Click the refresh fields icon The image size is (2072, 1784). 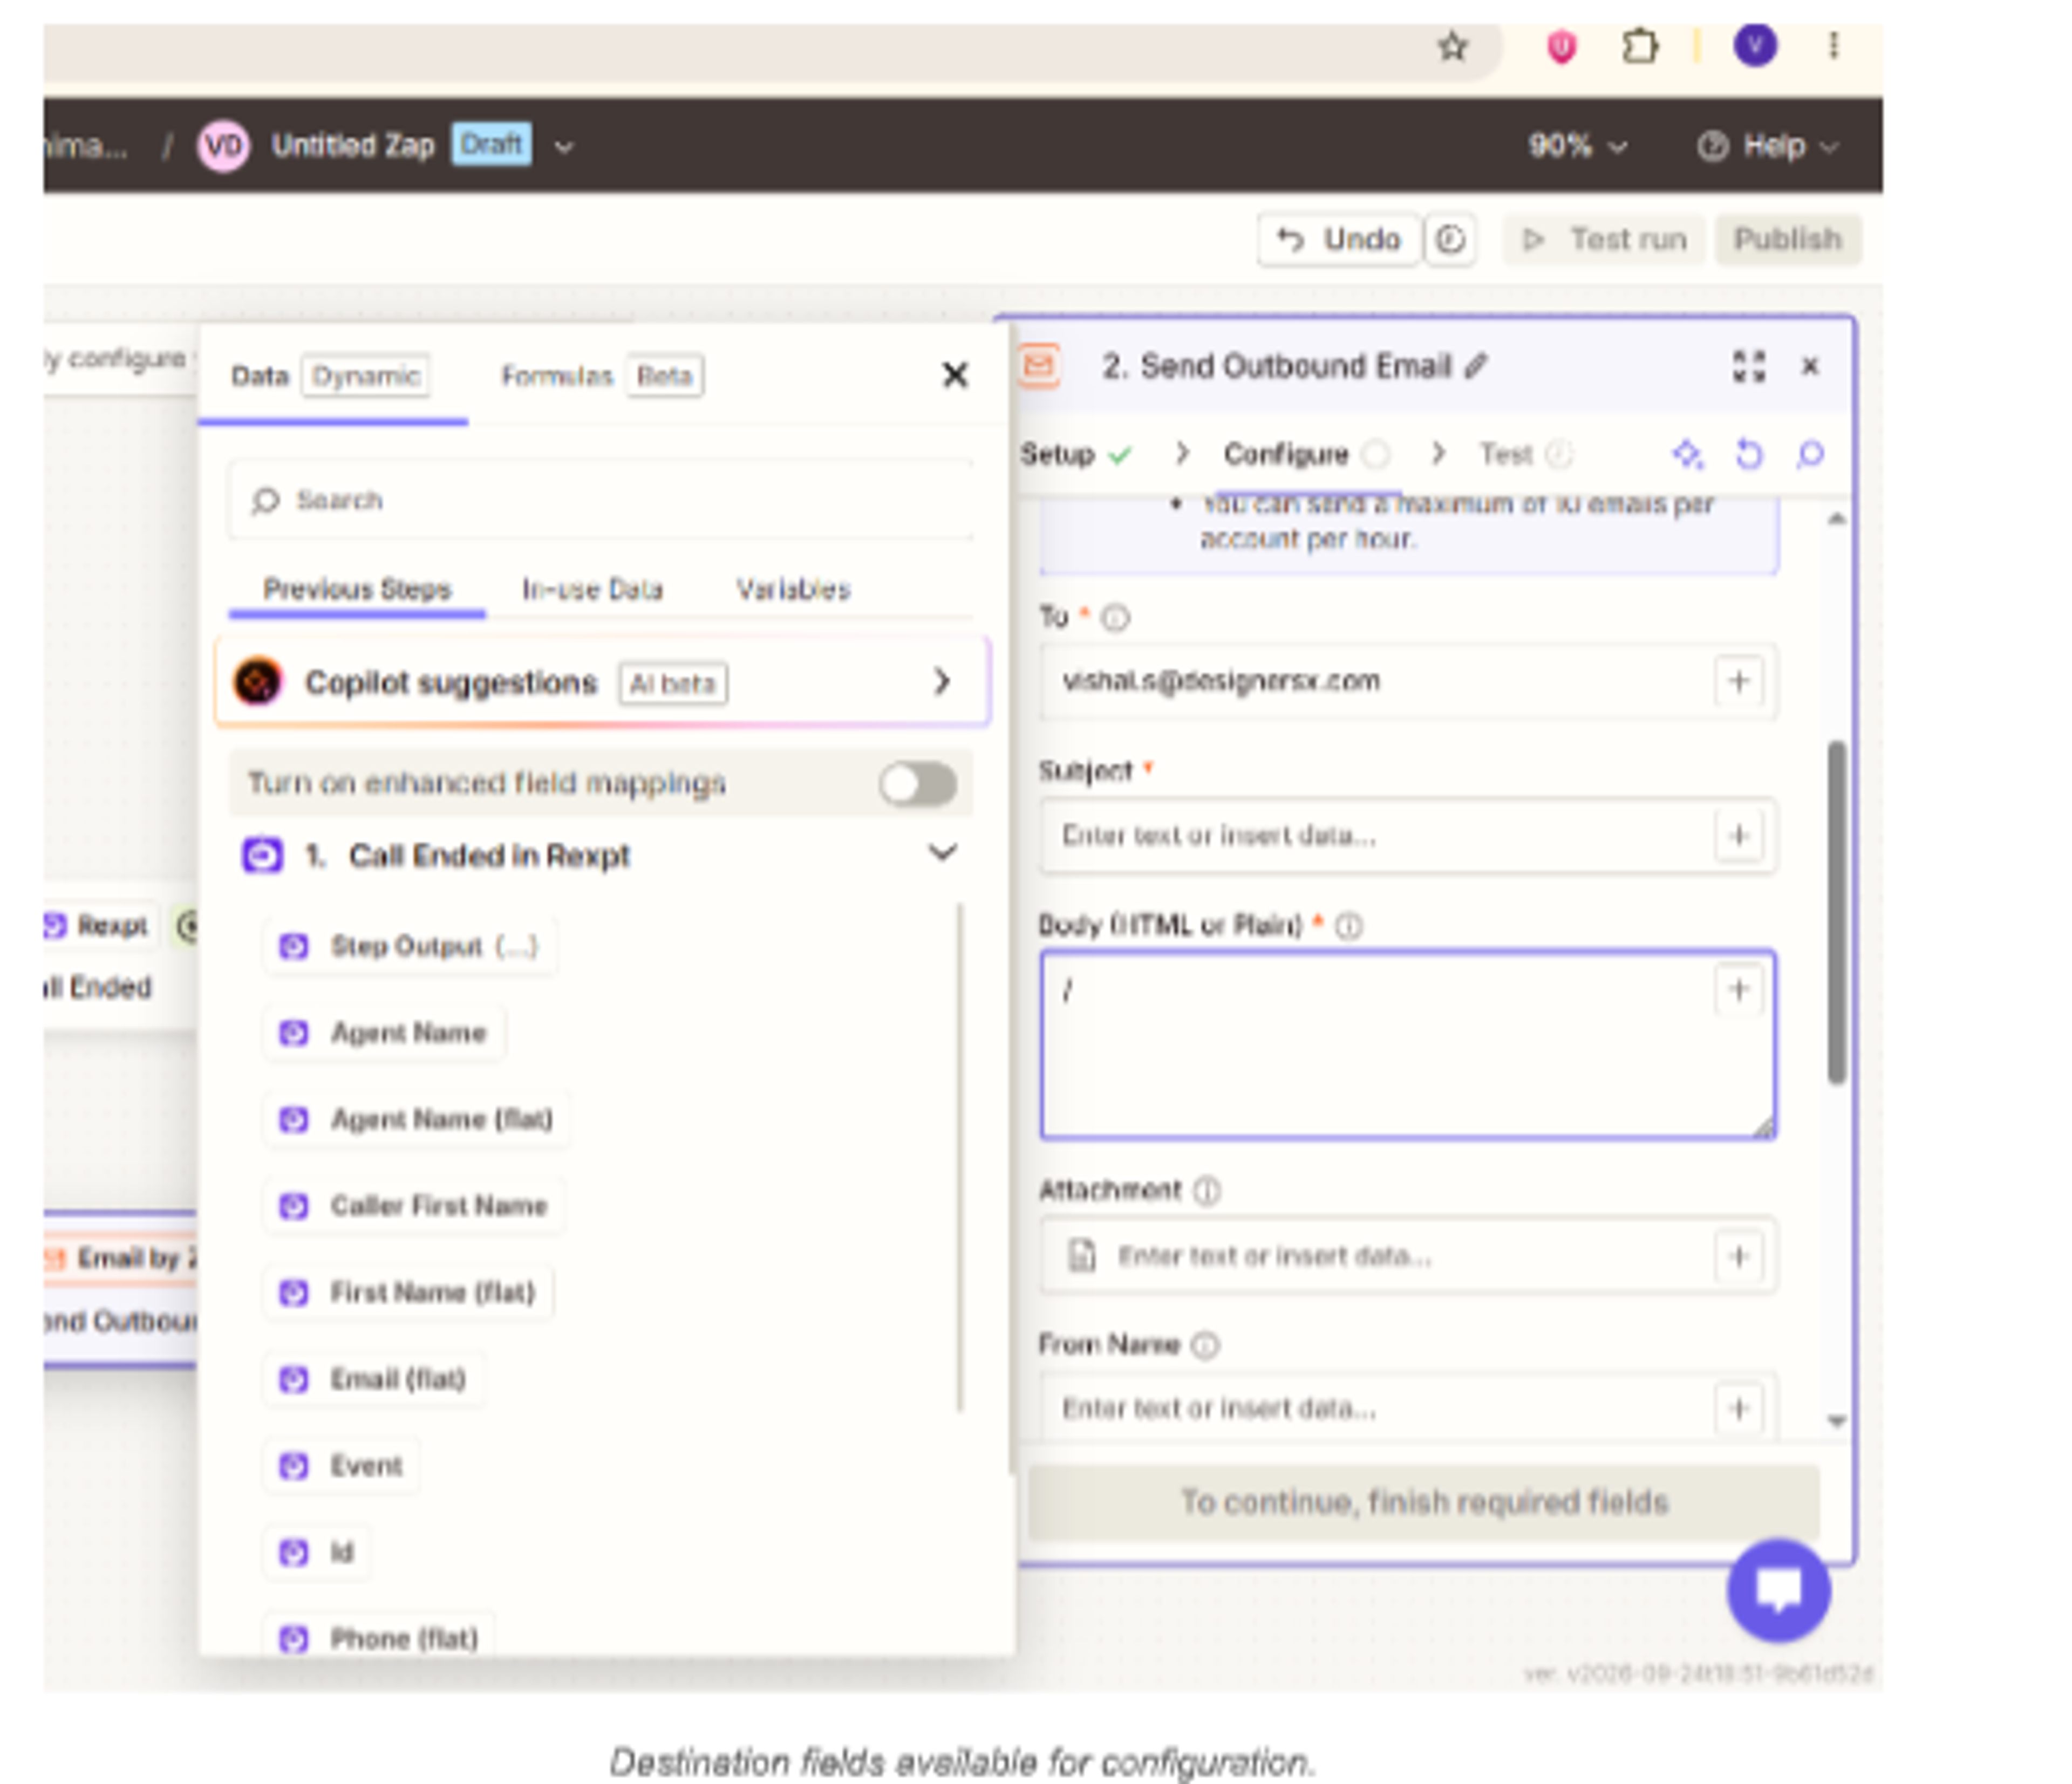[1749, 455]
